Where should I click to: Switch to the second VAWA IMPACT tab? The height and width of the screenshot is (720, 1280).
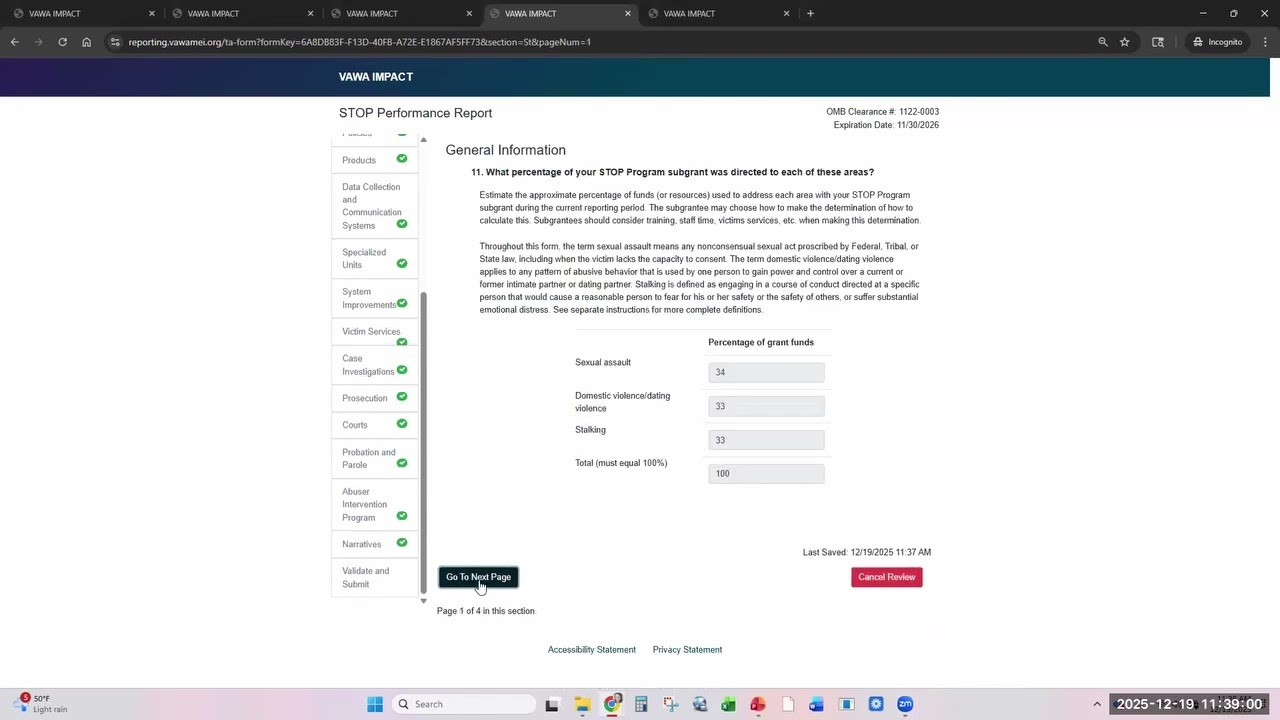(240, 13)
